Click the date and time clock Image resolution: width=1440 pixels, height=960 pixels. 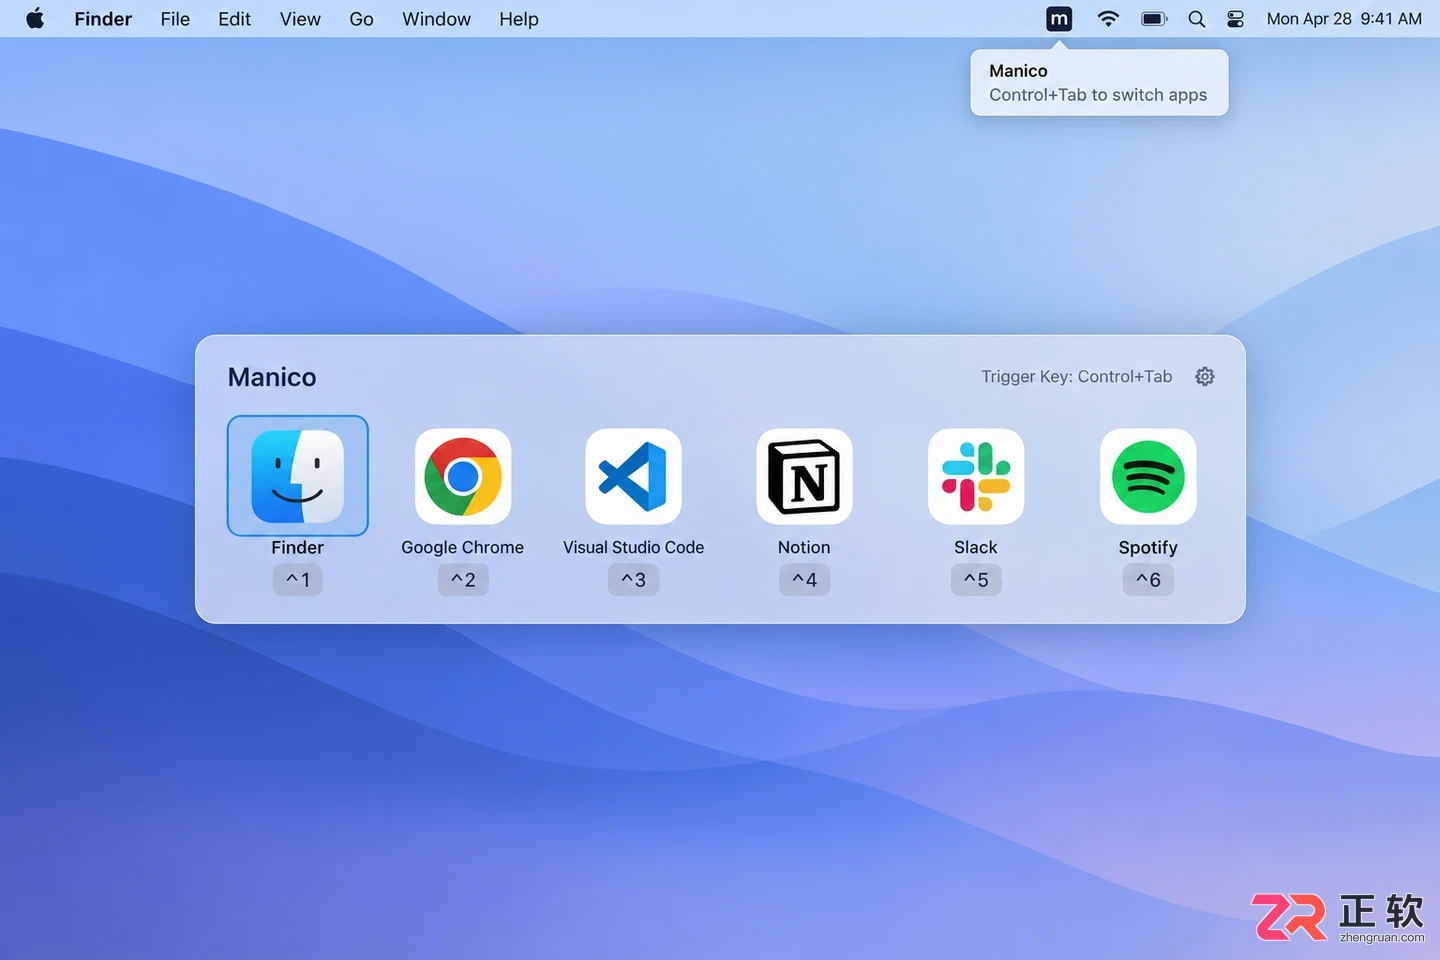(x=1344, y=19)
